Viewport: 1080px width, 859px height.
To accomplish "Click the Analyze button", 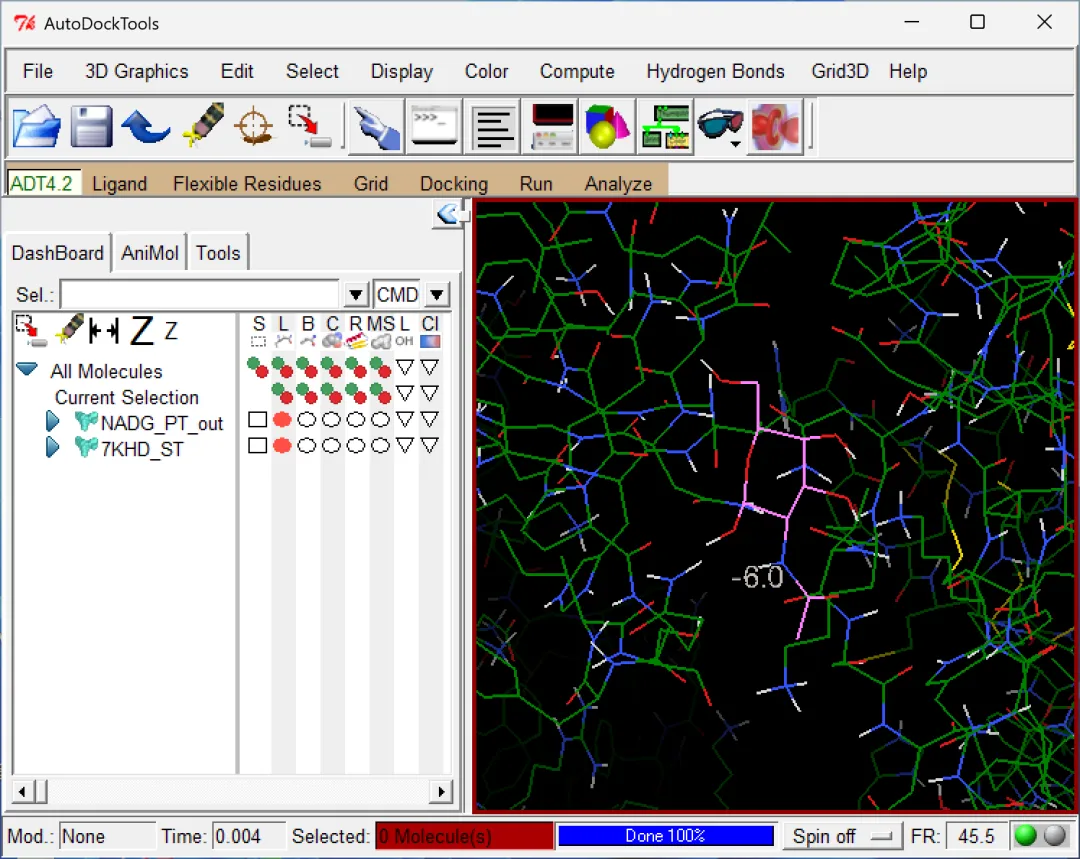I will click(x=619, y=184).
